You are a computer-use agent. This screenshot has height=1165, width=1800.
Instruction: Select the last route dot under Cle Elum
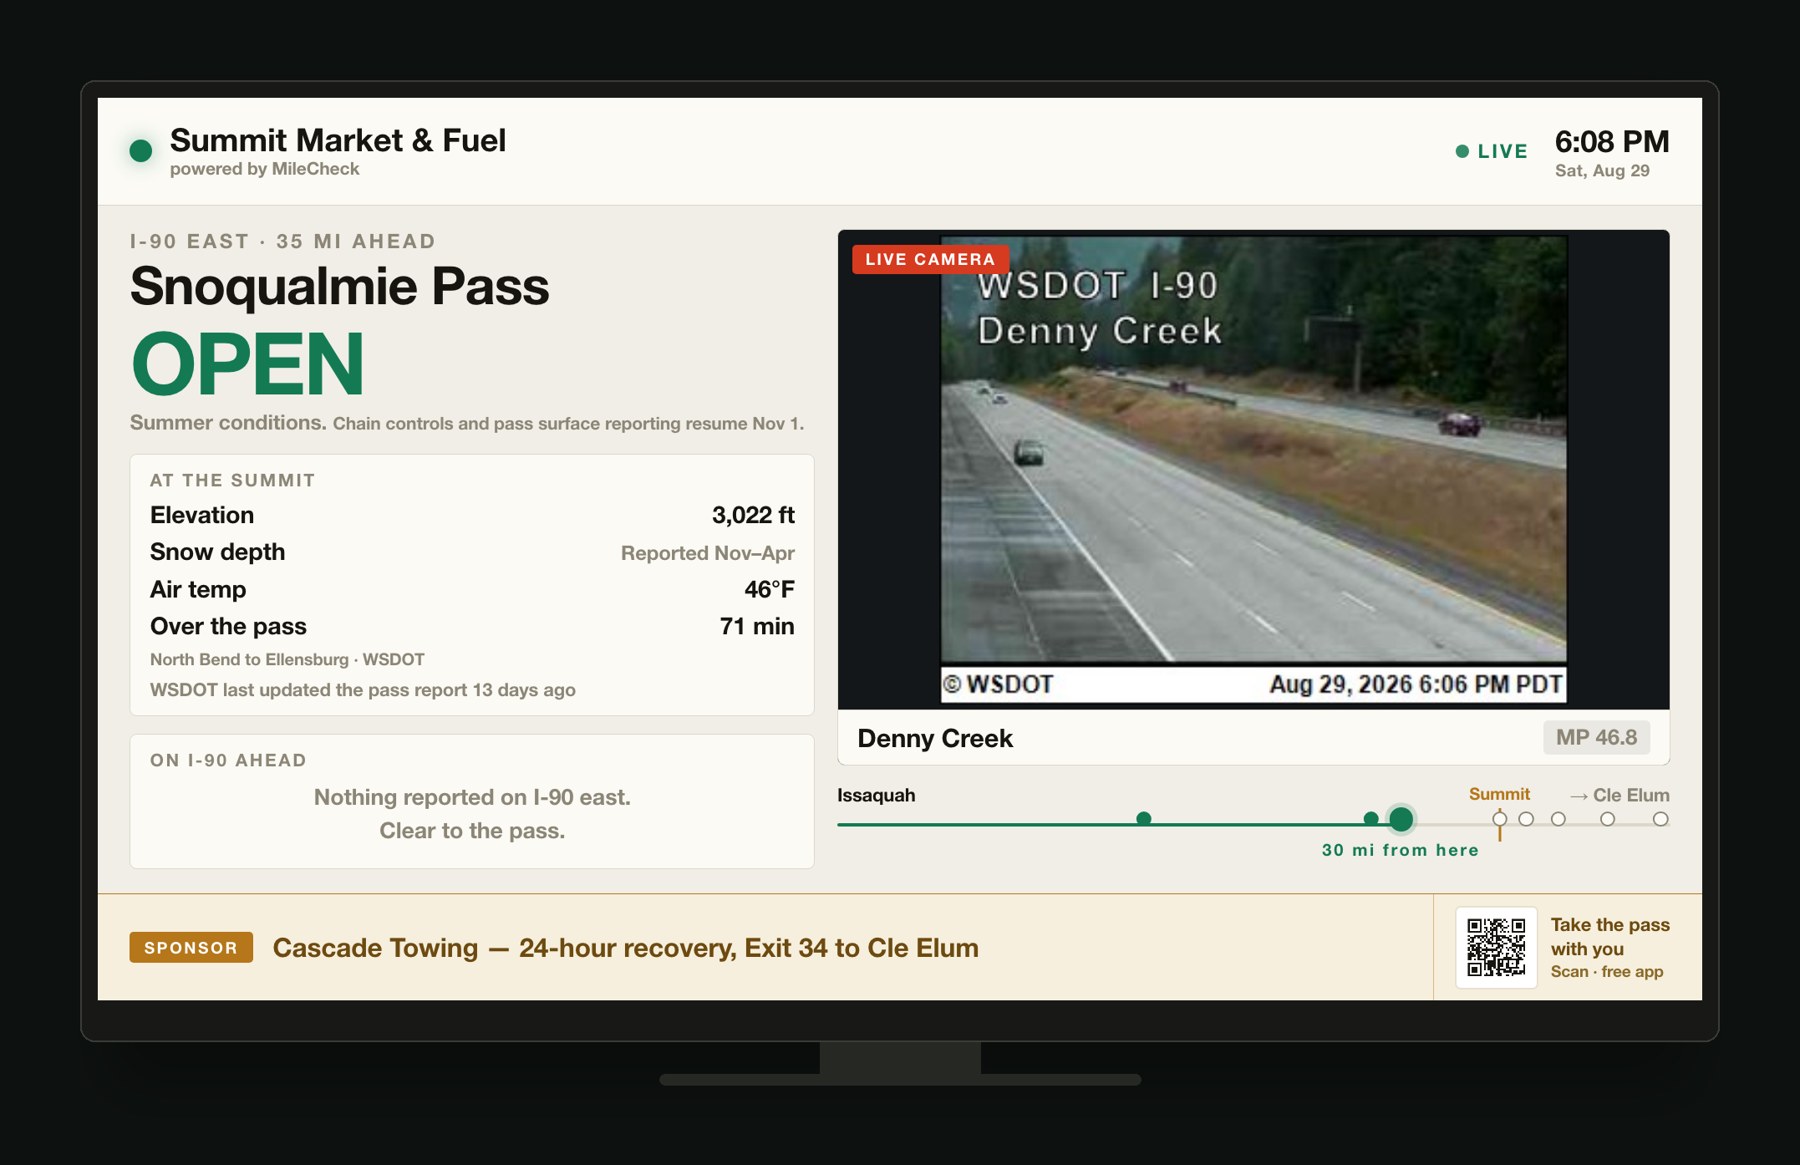[x=1660, y=819]
